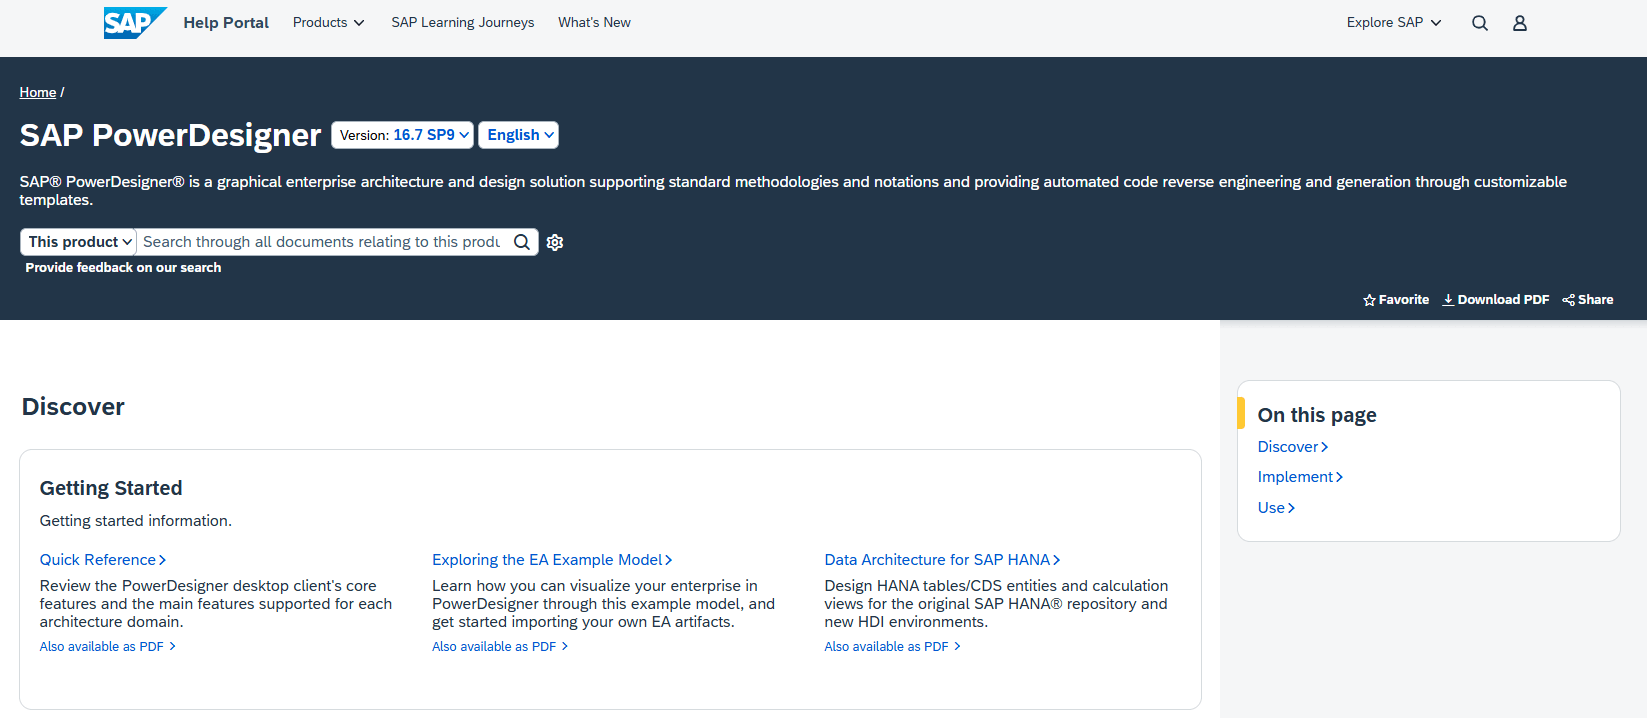Click the On this page heading

click(x=1317, y=415)
